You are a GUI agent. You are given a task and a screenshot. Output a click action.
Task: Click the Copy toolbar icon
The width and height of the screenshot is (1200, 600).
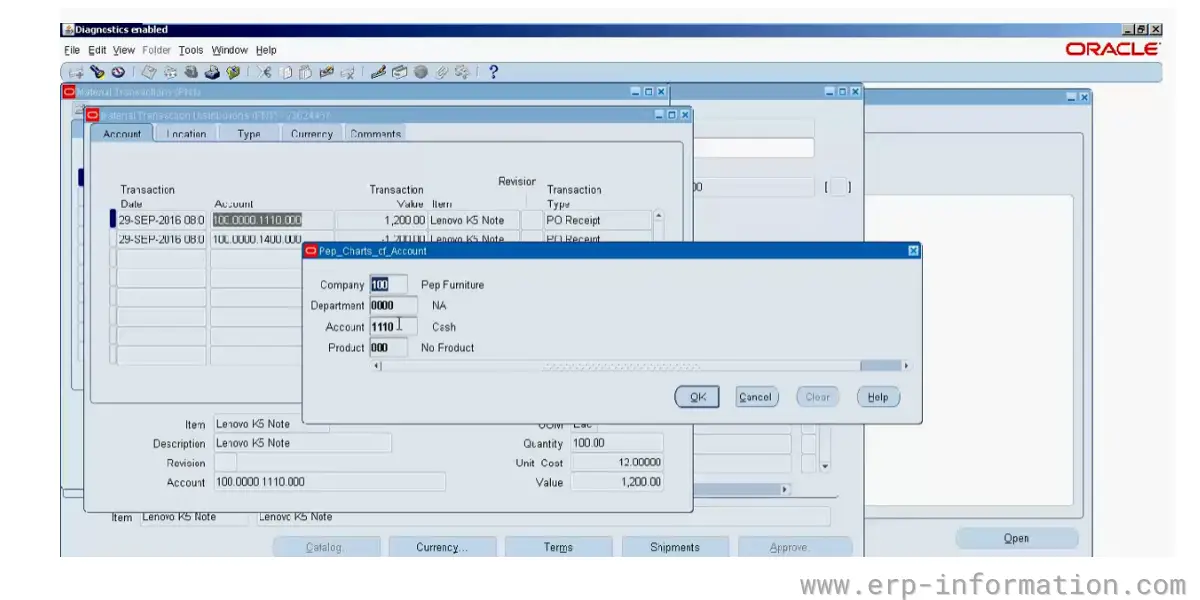click(x=287, y=72)
